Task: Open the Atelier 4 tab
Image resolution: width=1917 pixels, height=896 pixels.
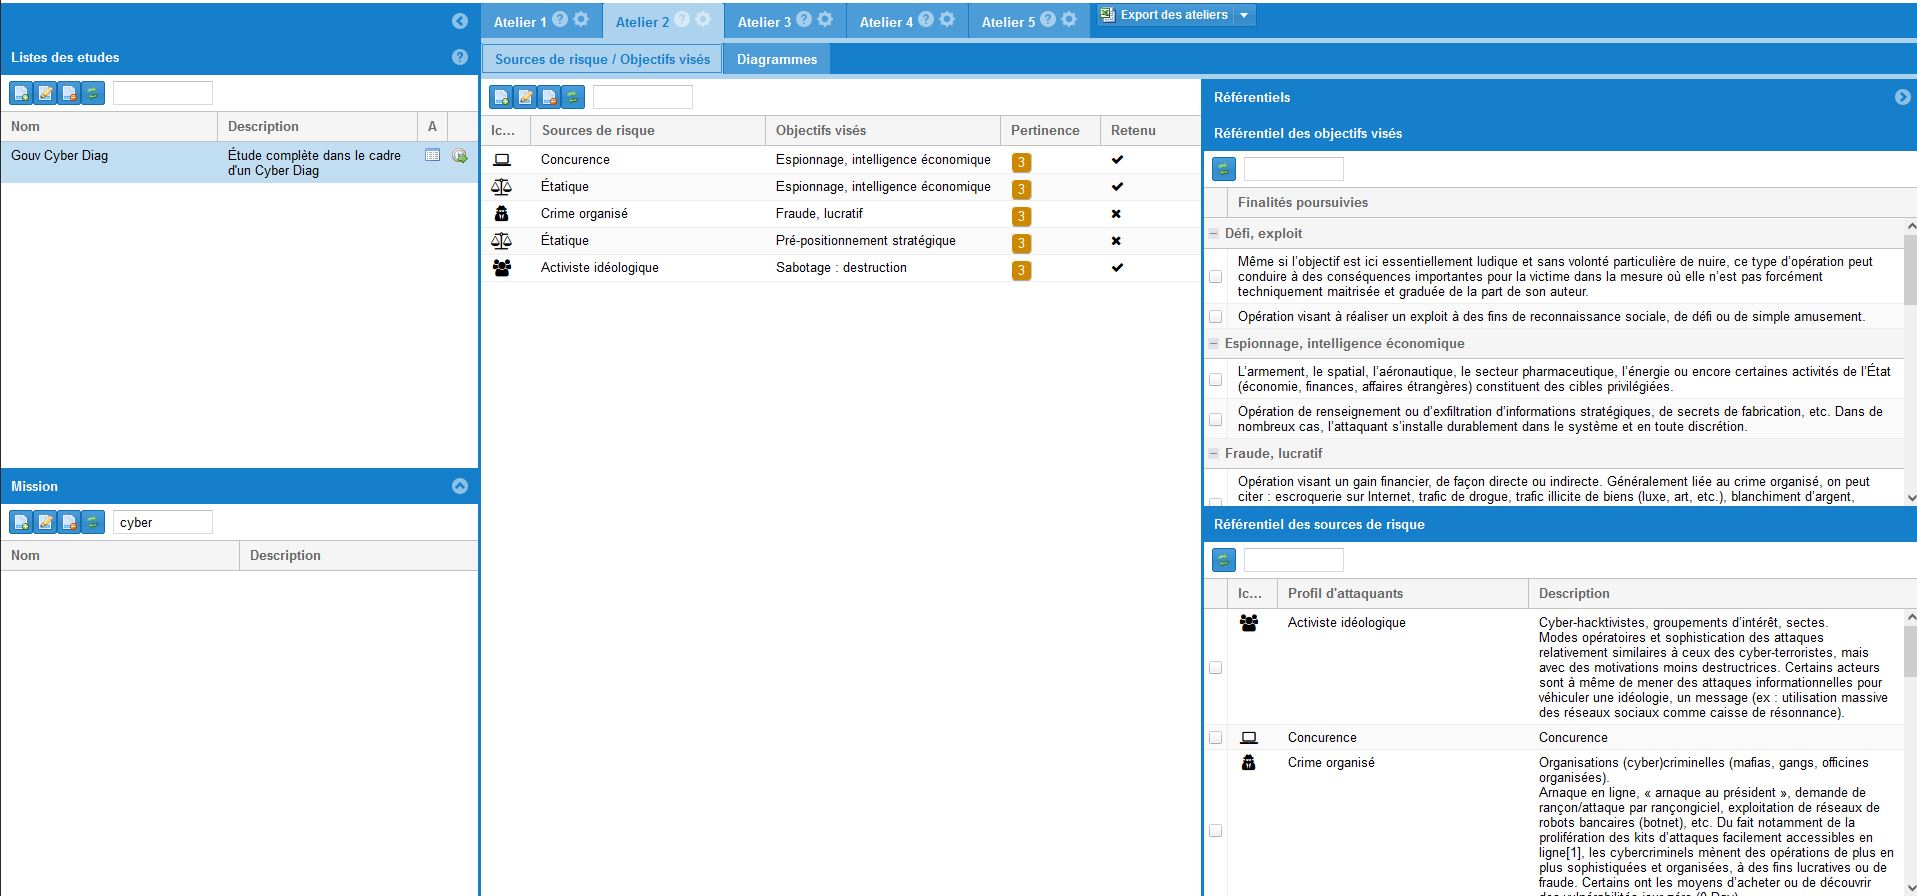Action: coord(886,21)
